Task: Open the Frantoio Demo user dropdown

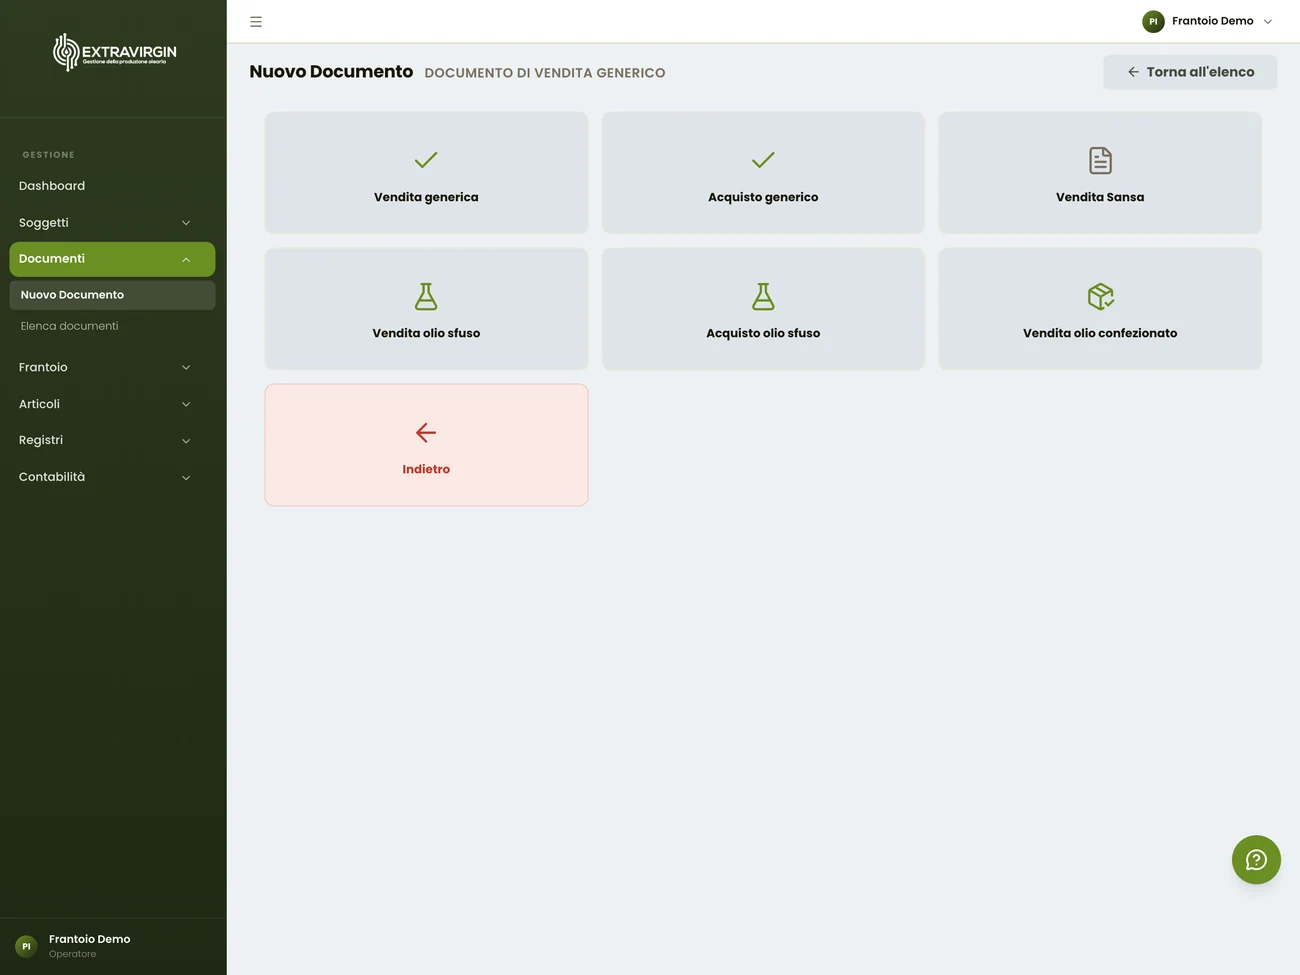Action: click(1208, 21)
